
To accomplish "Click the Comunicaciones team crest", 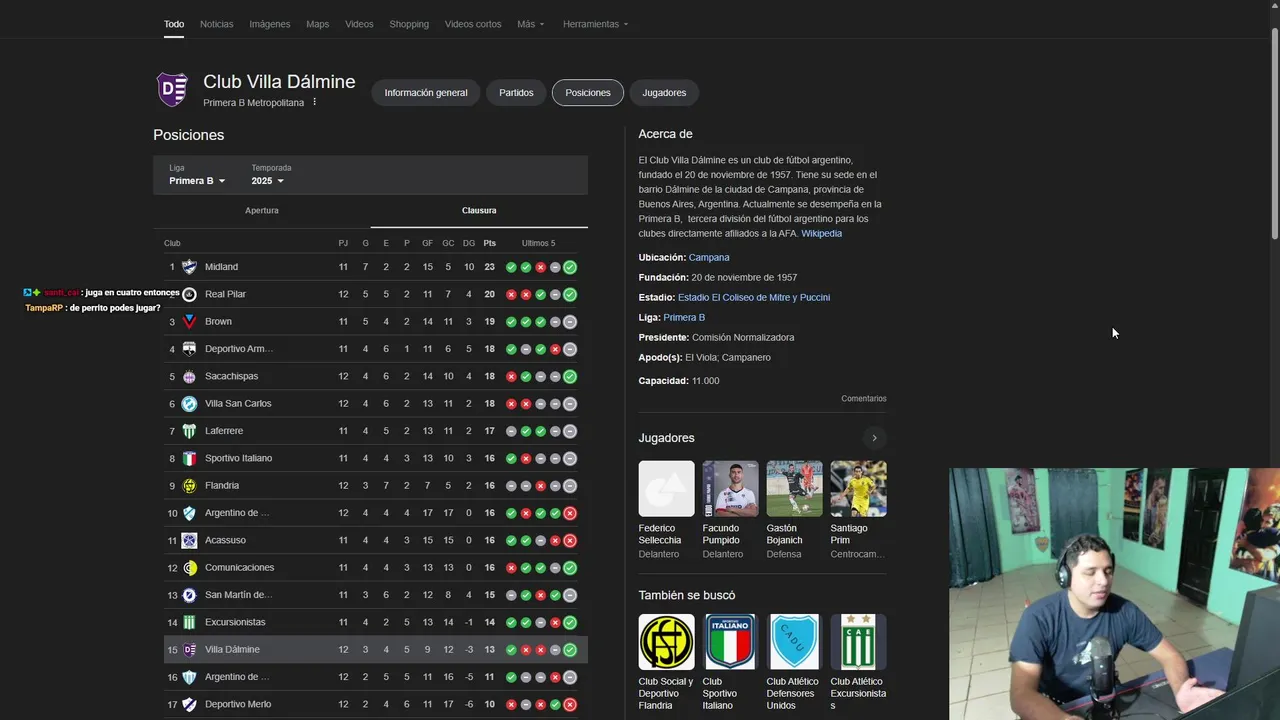I will click(x=189, y=567).
